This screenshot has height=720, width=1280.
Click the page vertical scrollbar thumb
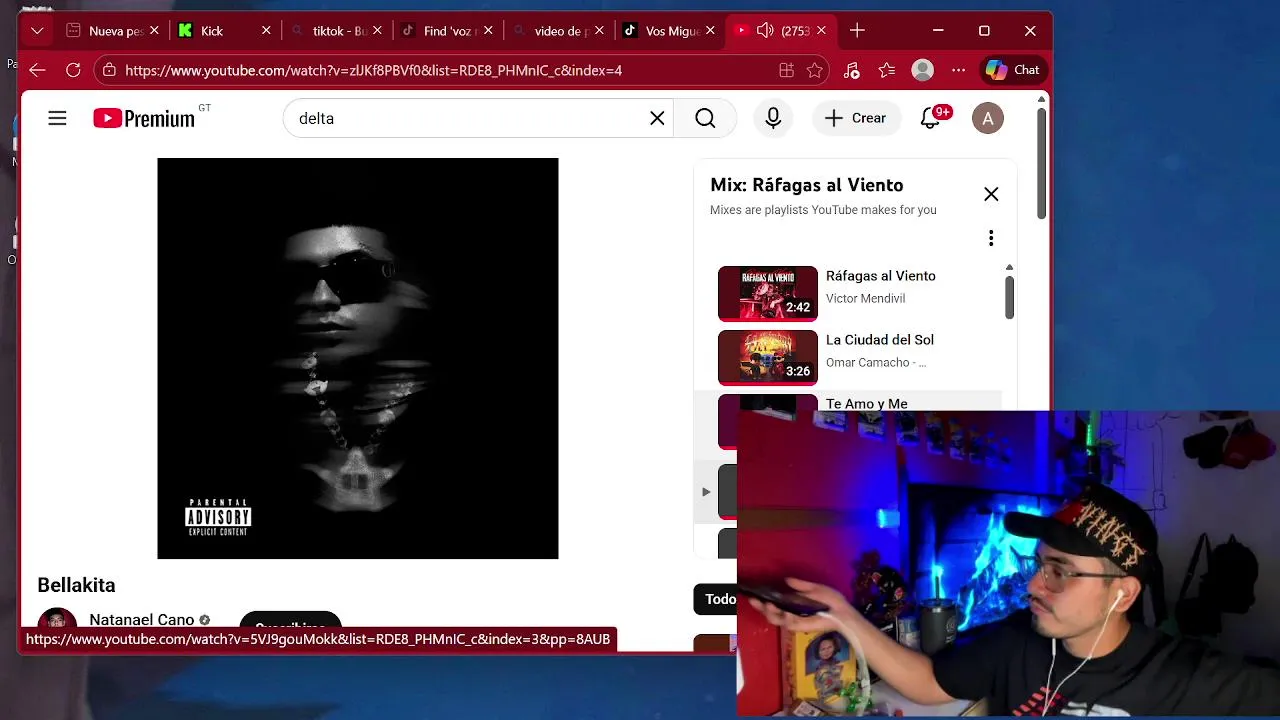pyautogui.click(x=1041, y=163)
